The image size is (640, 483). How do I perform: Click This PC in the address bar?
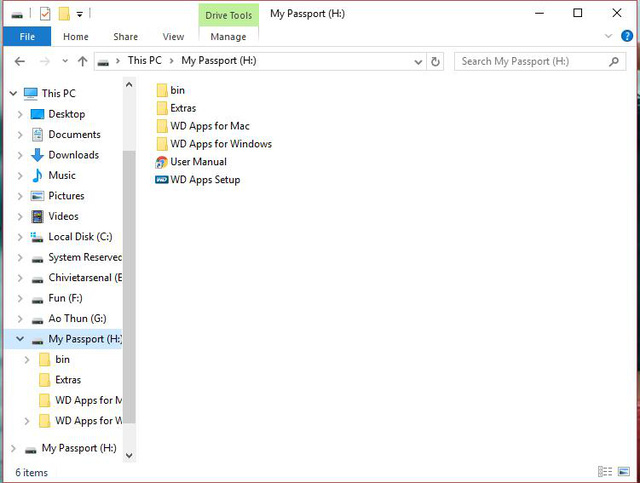point(144,60)
